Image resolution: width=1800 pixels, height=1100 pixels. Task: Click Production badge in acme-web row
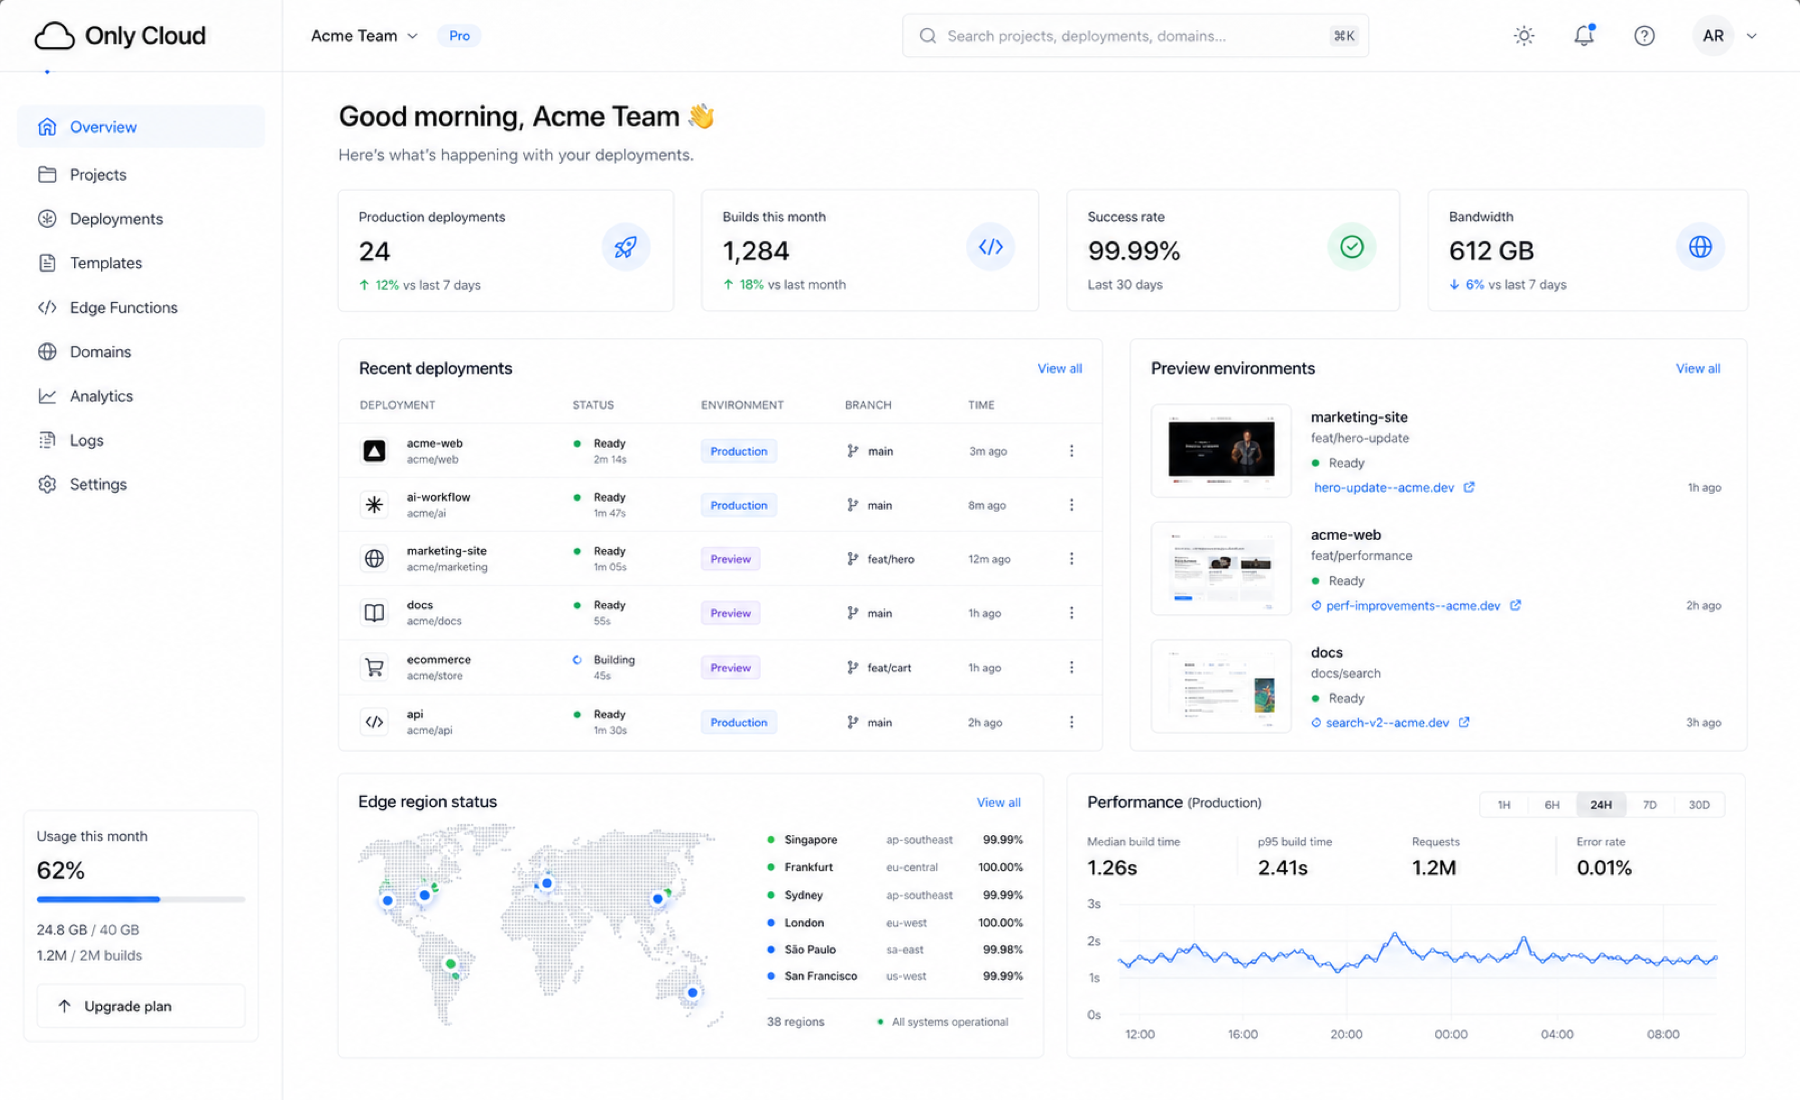[x=739, y=451]
